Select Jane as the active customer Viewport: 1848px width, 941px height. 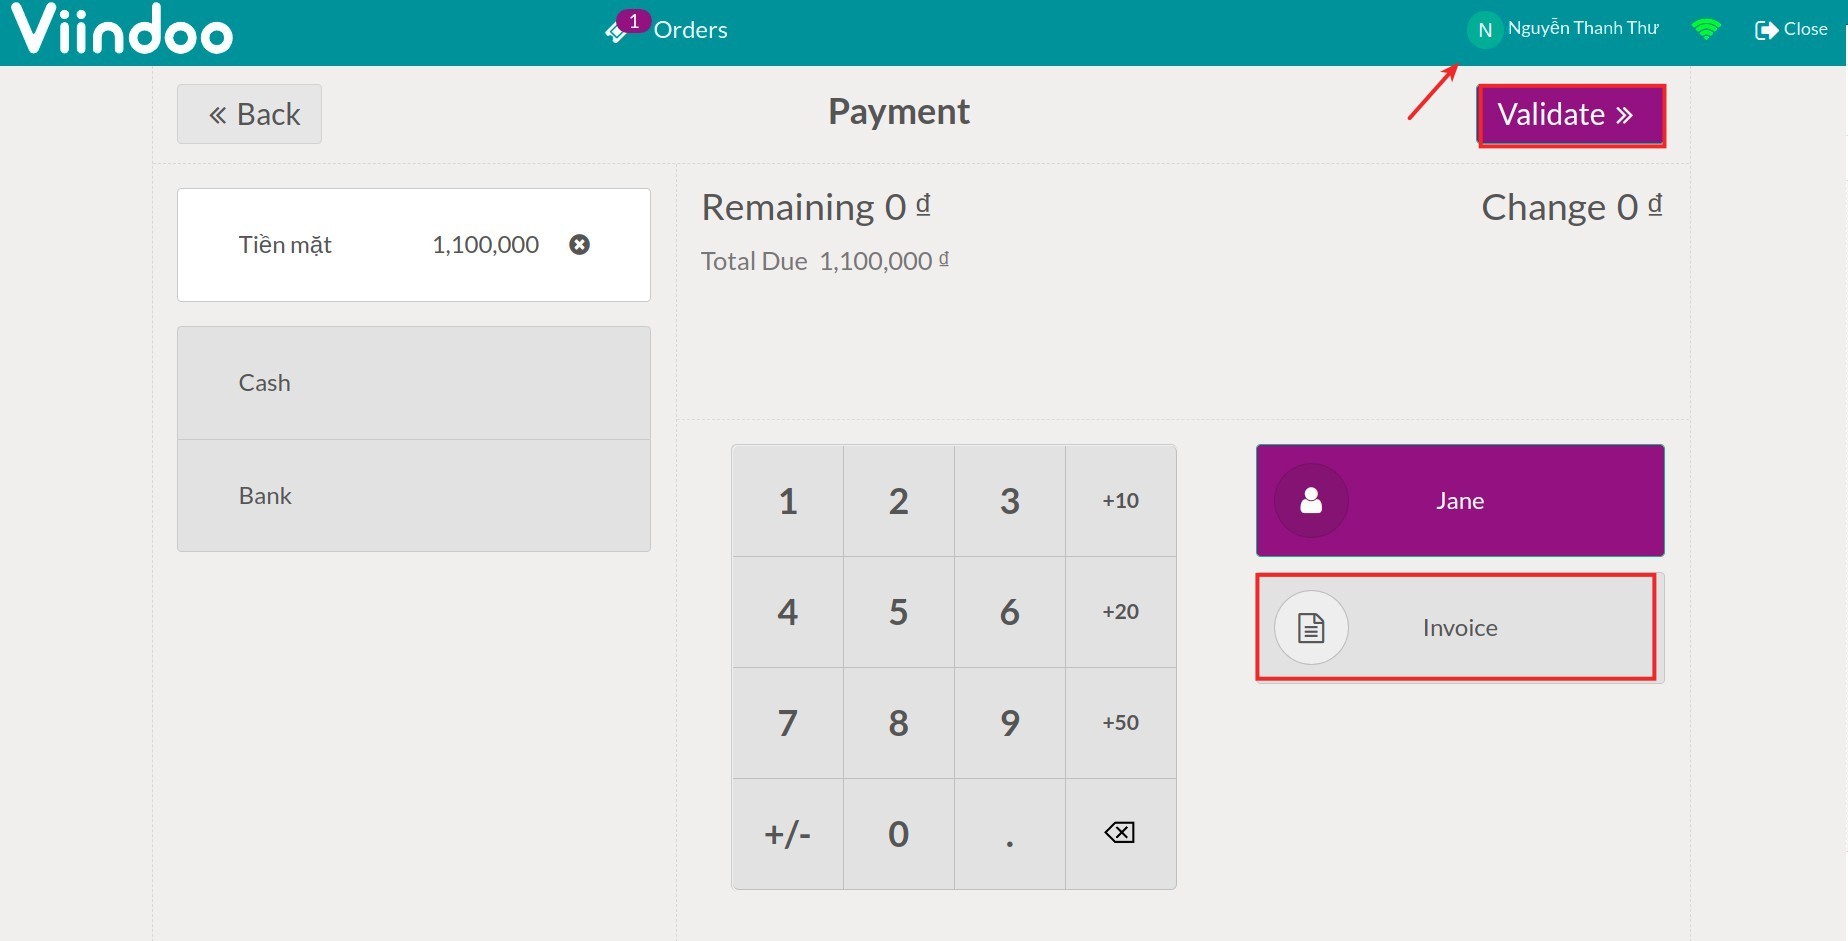tap(1458, 500)
